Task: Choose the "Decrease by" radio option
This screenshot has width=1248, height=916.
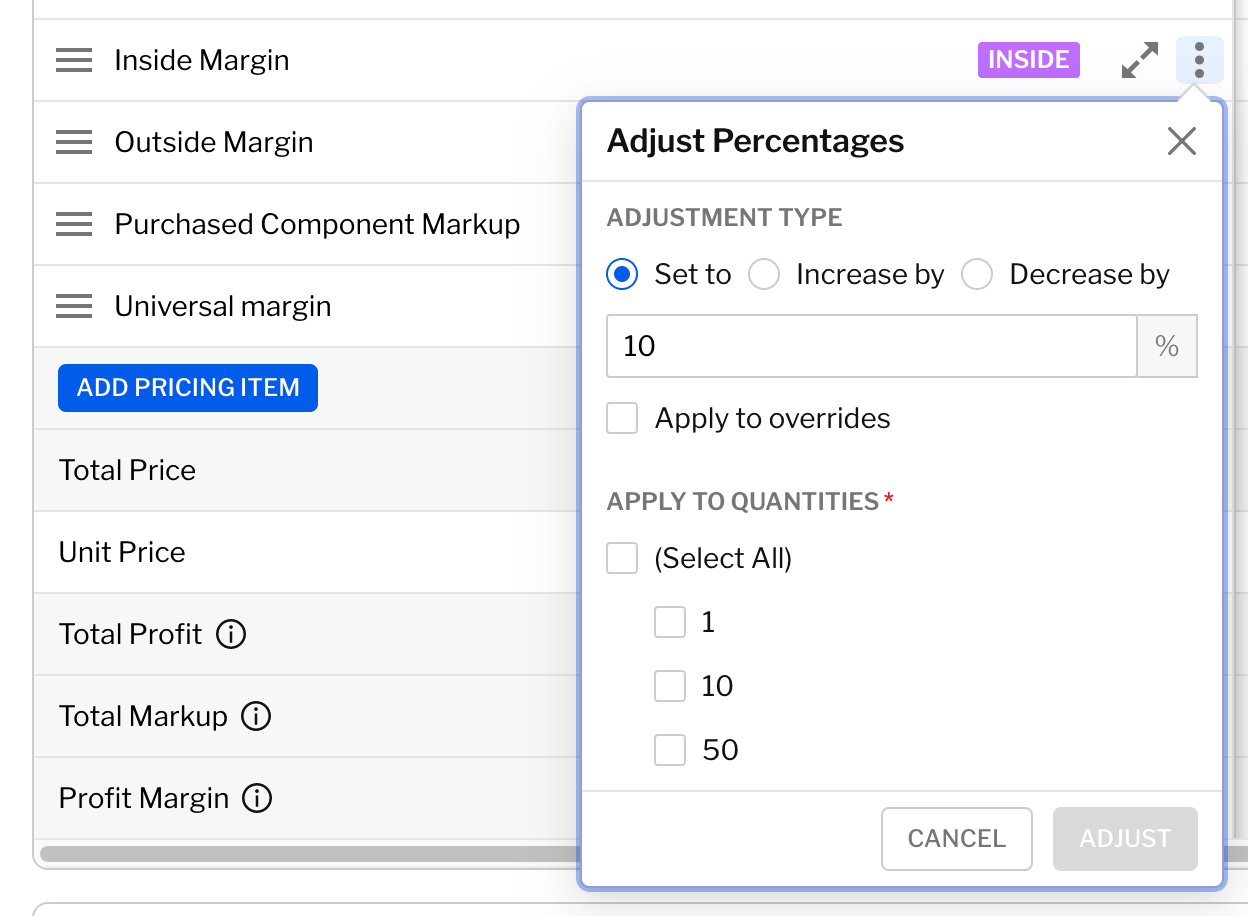Action: tap(977, 274)
